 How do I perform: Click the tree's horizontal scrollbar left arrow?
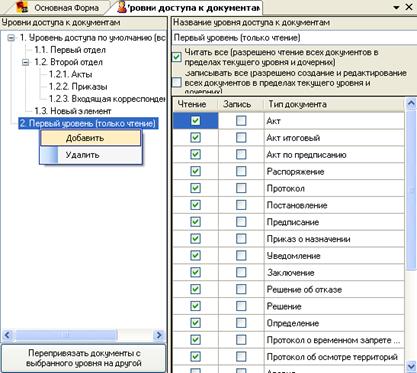[x=7, y=335]
